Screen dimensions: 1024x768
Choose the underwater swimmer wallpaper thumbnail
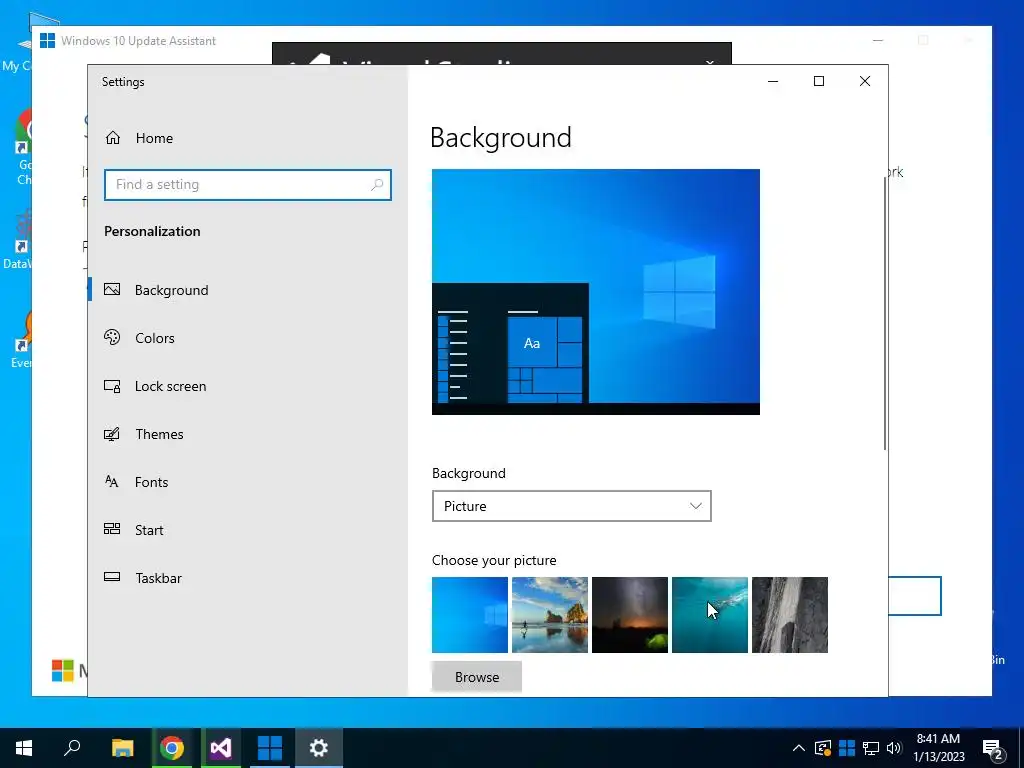(710, 615)
